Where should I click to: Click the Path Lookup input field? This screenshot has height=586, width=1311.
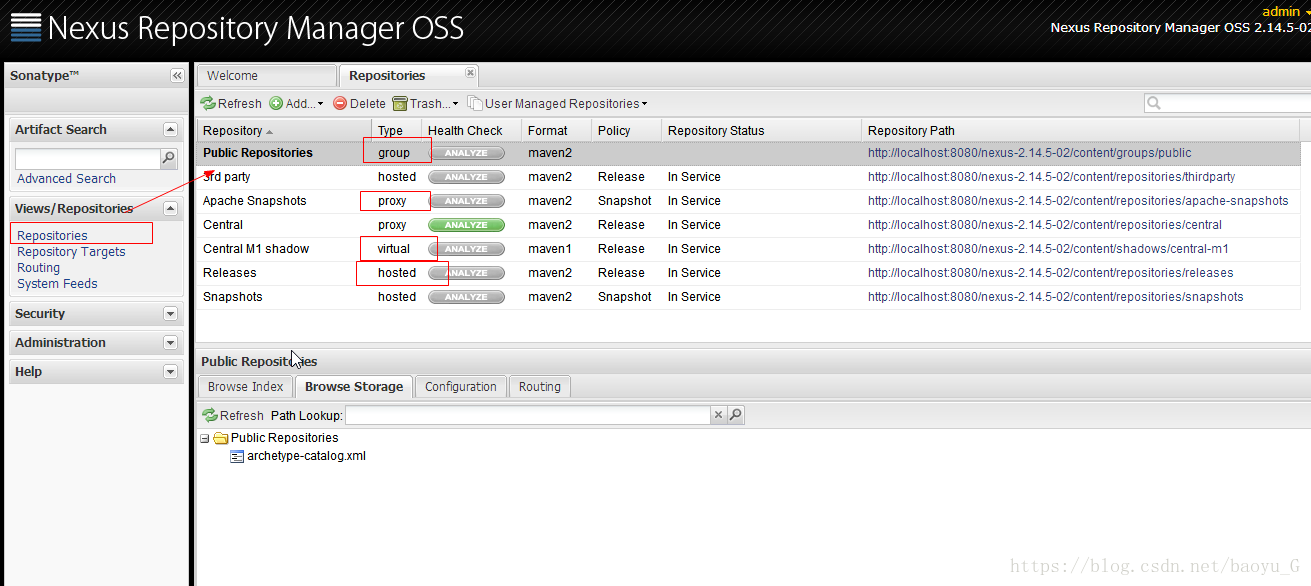point(528,415)
